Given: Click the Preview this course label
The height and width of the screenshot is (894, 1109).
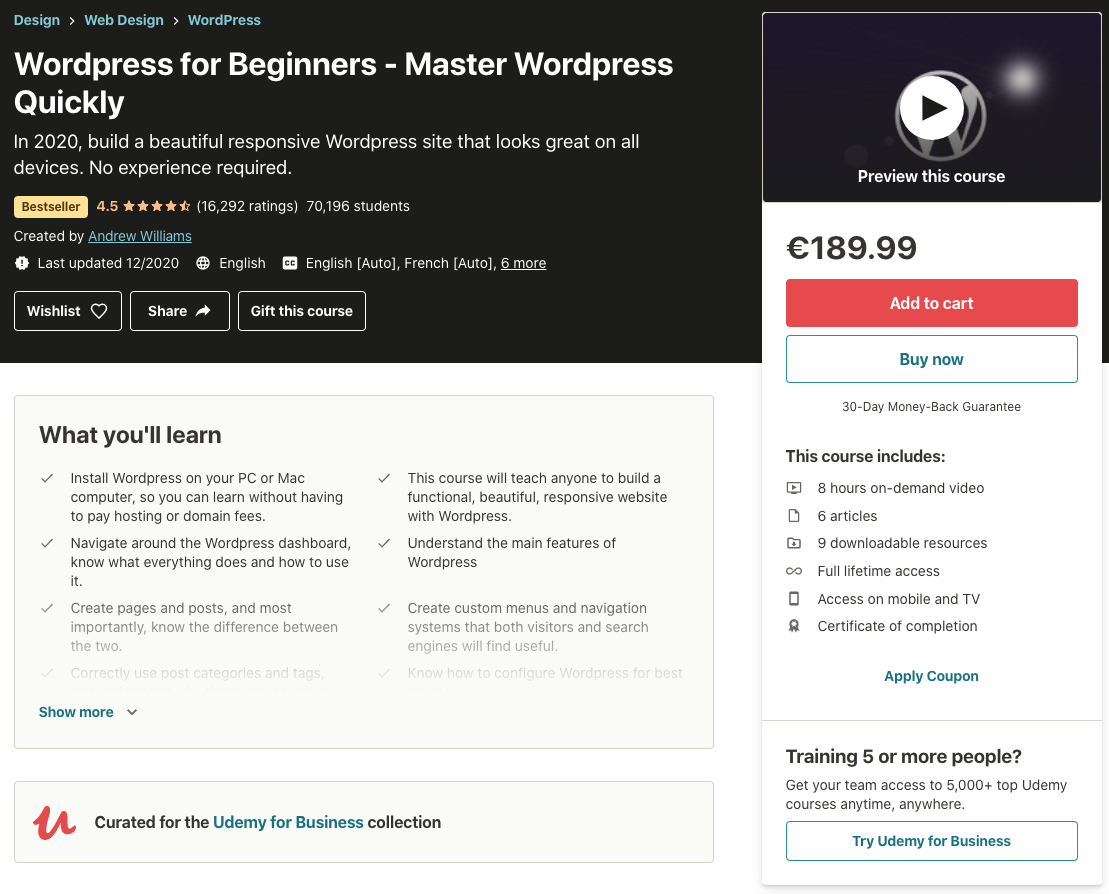Looking at the screenshot, I should [931, 176].
